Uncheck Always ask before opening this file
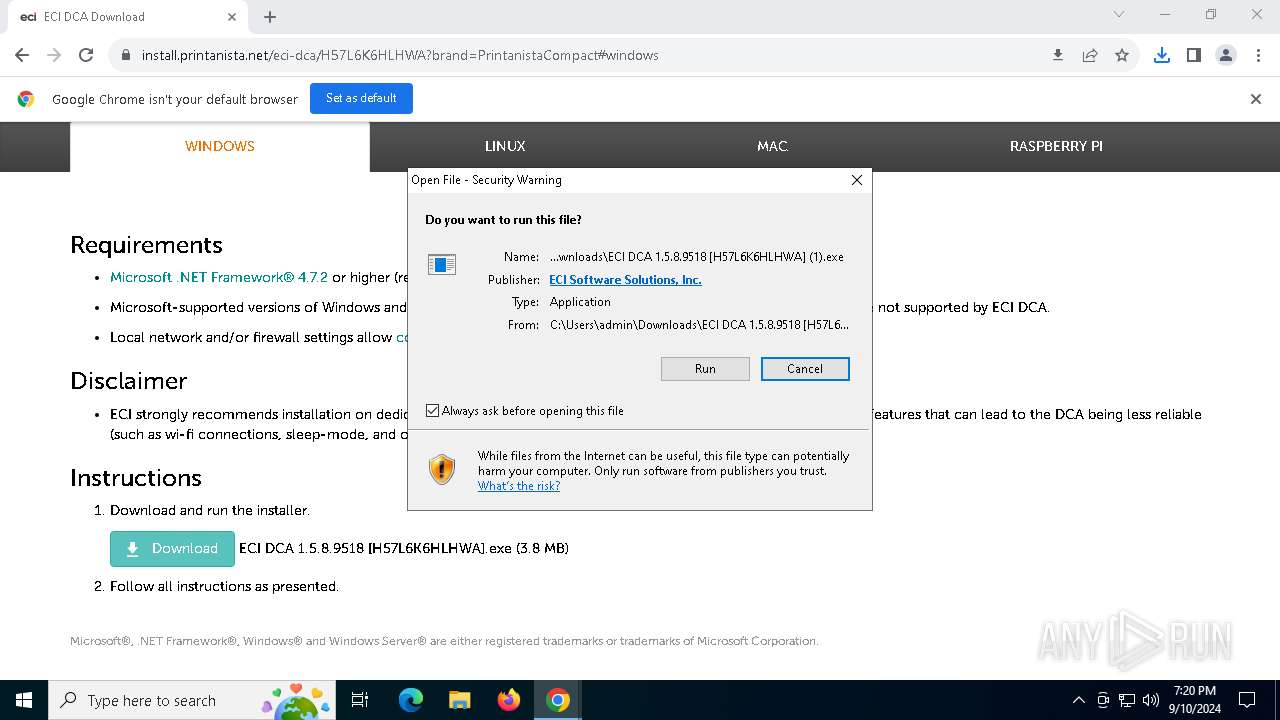 [x=433, y=411]
